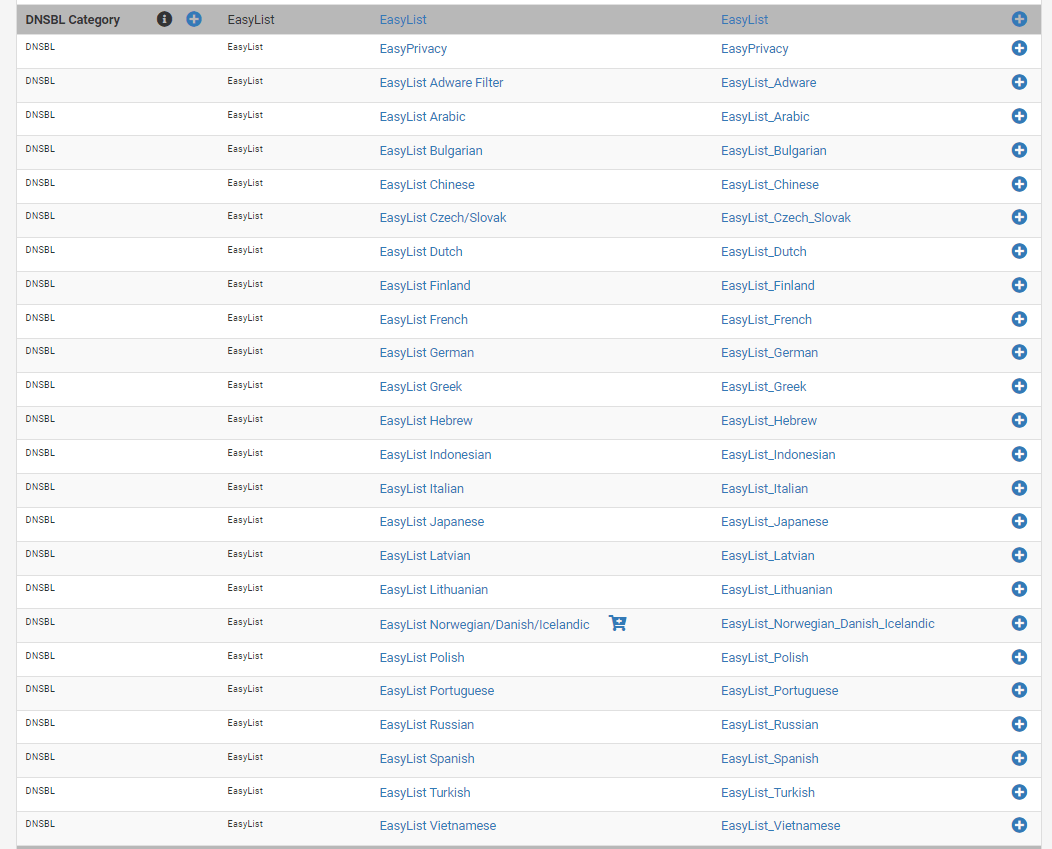Open the EasyList Czech/Slovak link
The height and width of the screenshot is (849, 1052).
pos(443,218)
